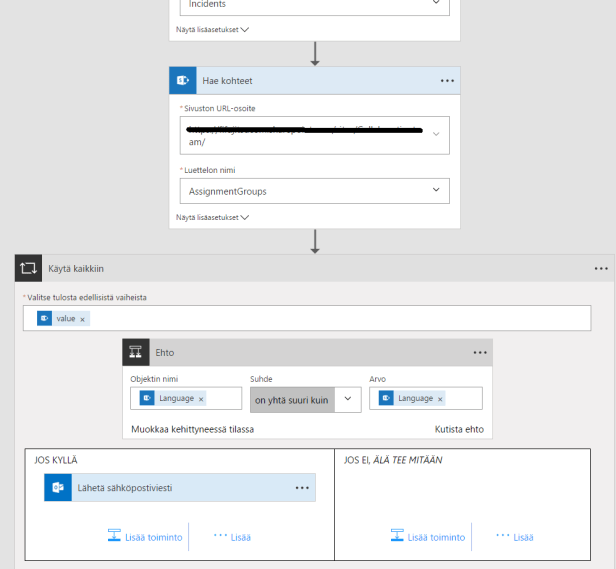
Task: Click the Käytä kaikkiin header title
Action: coord(76,269)
